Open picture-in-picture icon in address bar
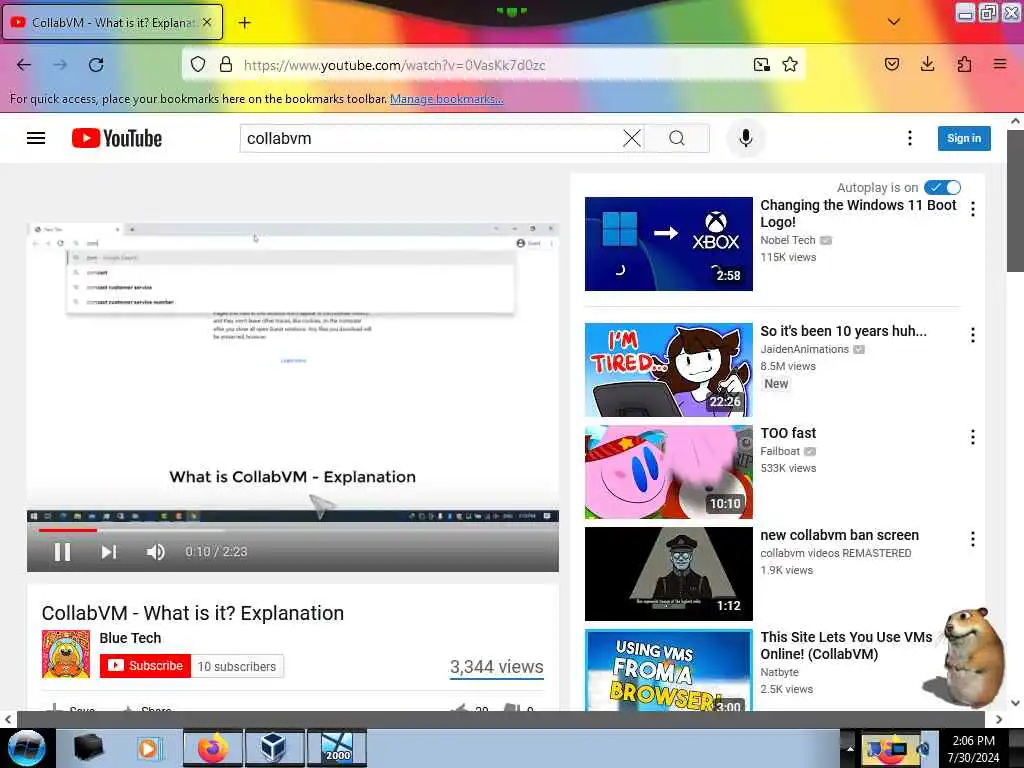 tap(761, 65)
